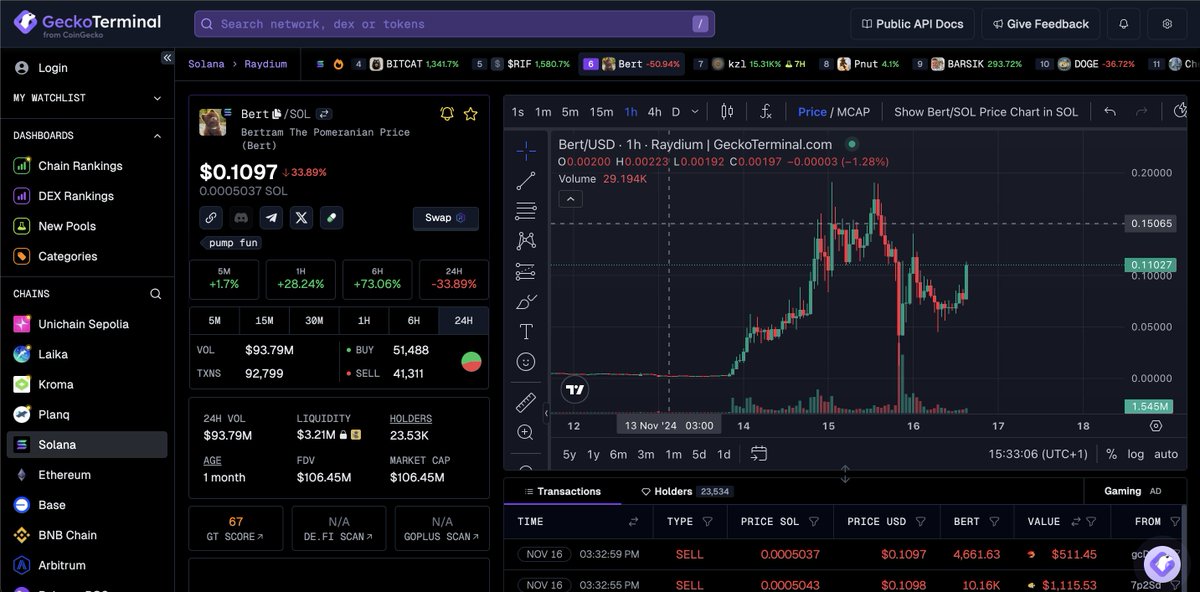The width and height of the screenshot is (1200, 592).
Task: Collapse the Dashboards section
Action: pyautogui.click(x=157, y=135)
